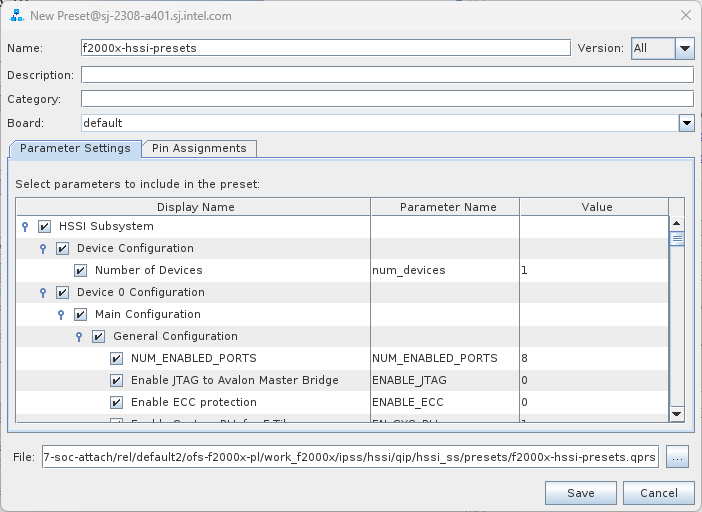Disable Enable ECC protection checkbox
This screenshot has width=702, height=512.
coord(117,403)
